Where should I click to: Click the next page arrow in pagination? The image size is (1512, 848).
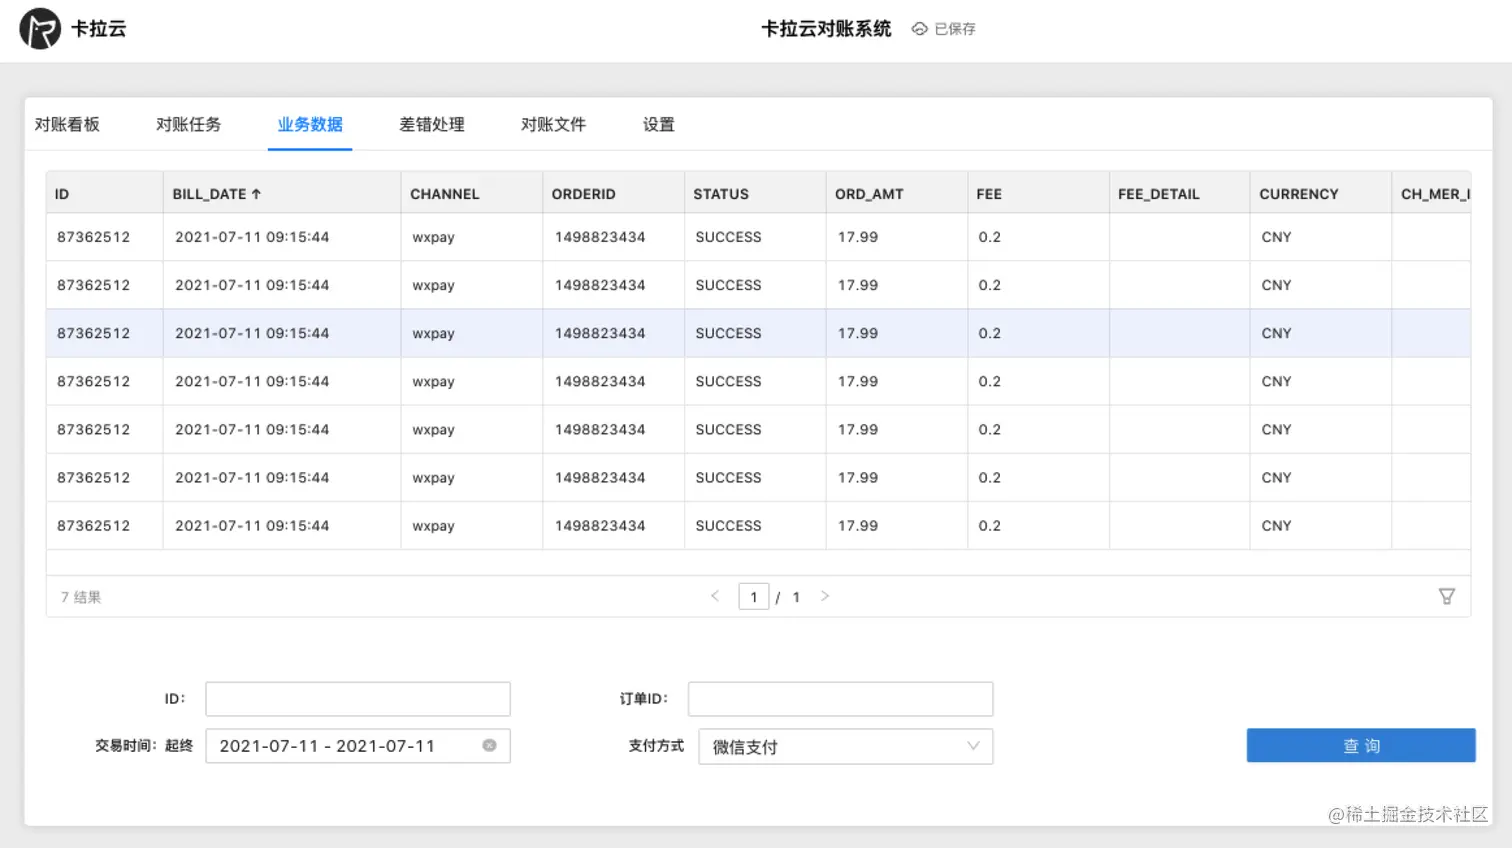[825, 596]
